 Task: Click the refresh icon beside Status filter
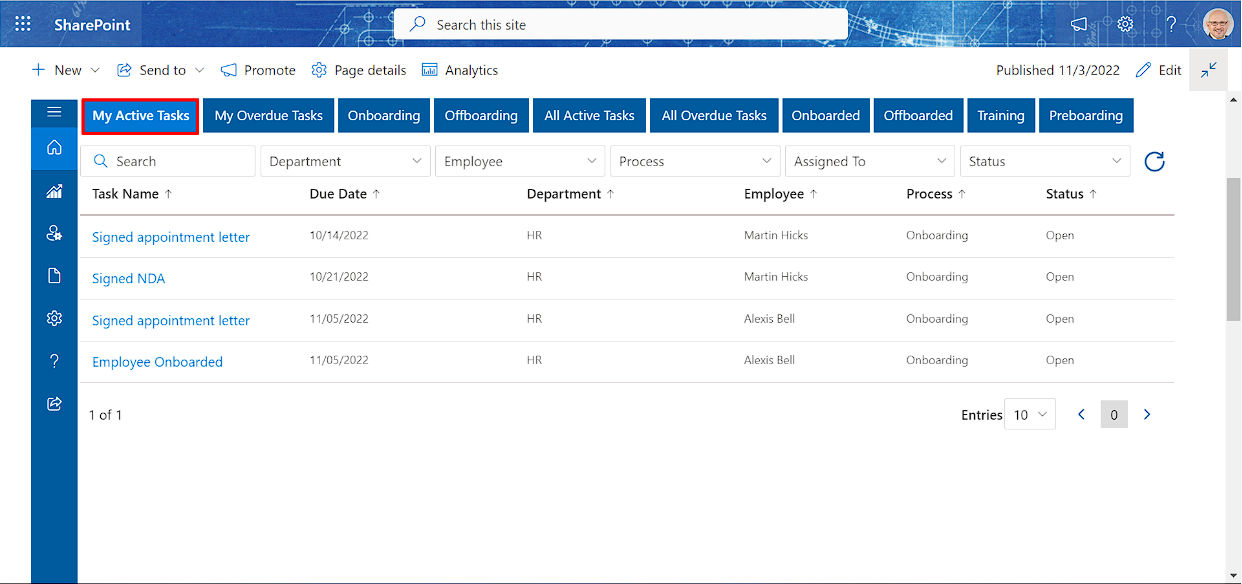coord(1154,161)
